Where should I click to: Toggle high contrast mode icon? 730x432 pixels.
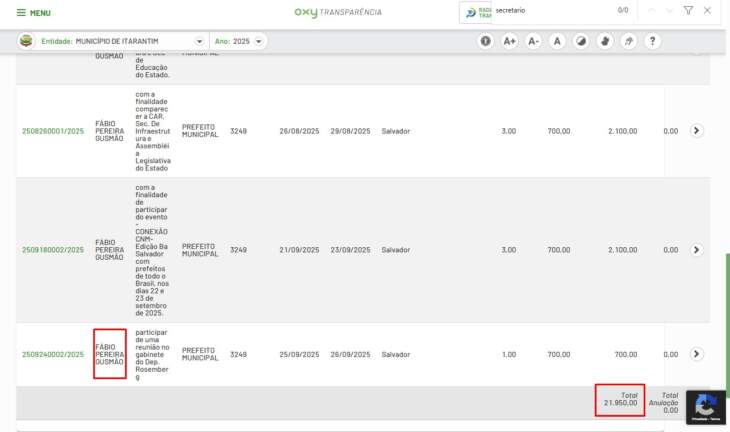581,41
